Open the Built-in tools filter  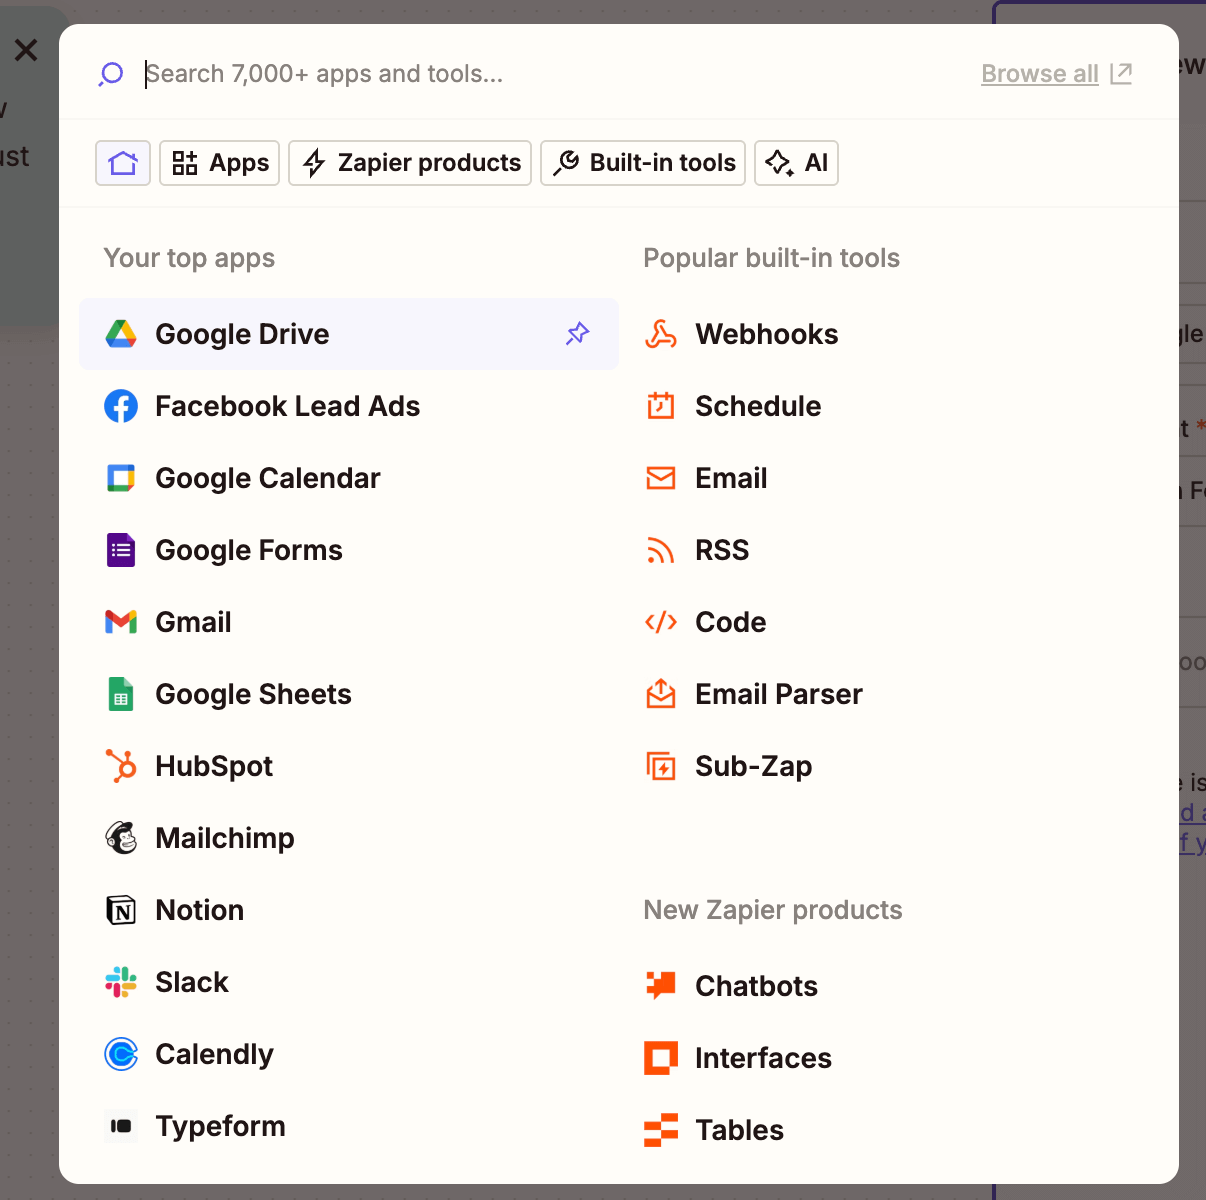(642, 163)
